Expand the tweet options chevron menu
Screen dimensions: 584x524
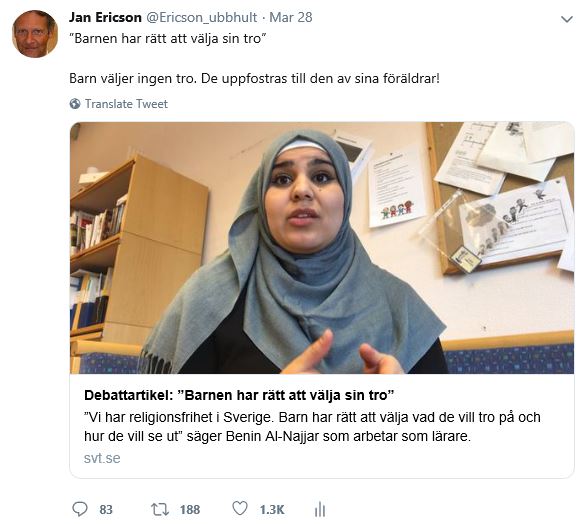tap(566, 19)
